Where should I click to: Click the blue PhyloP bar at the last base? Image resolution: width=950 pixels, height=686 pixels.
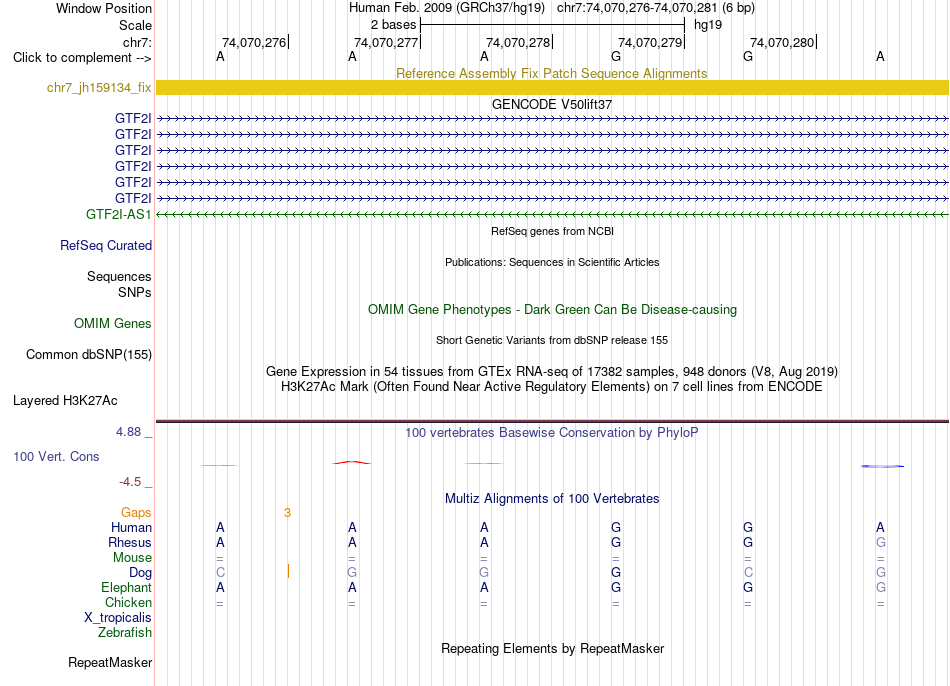pos(883,466)
